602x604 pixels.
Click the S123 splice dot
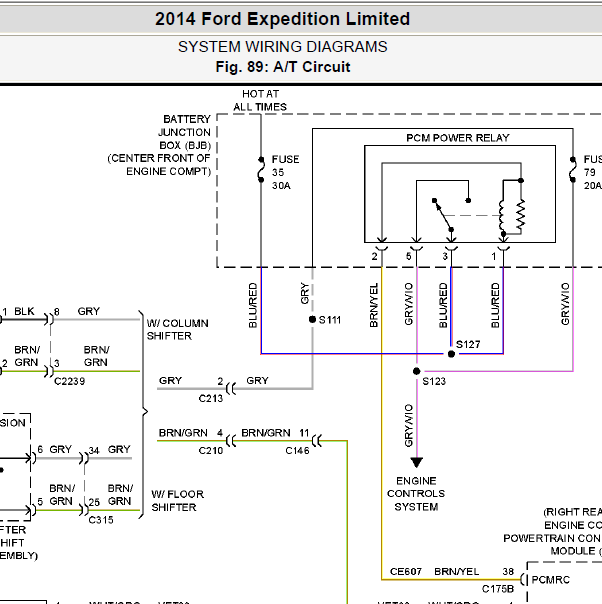tap(416, 371)
